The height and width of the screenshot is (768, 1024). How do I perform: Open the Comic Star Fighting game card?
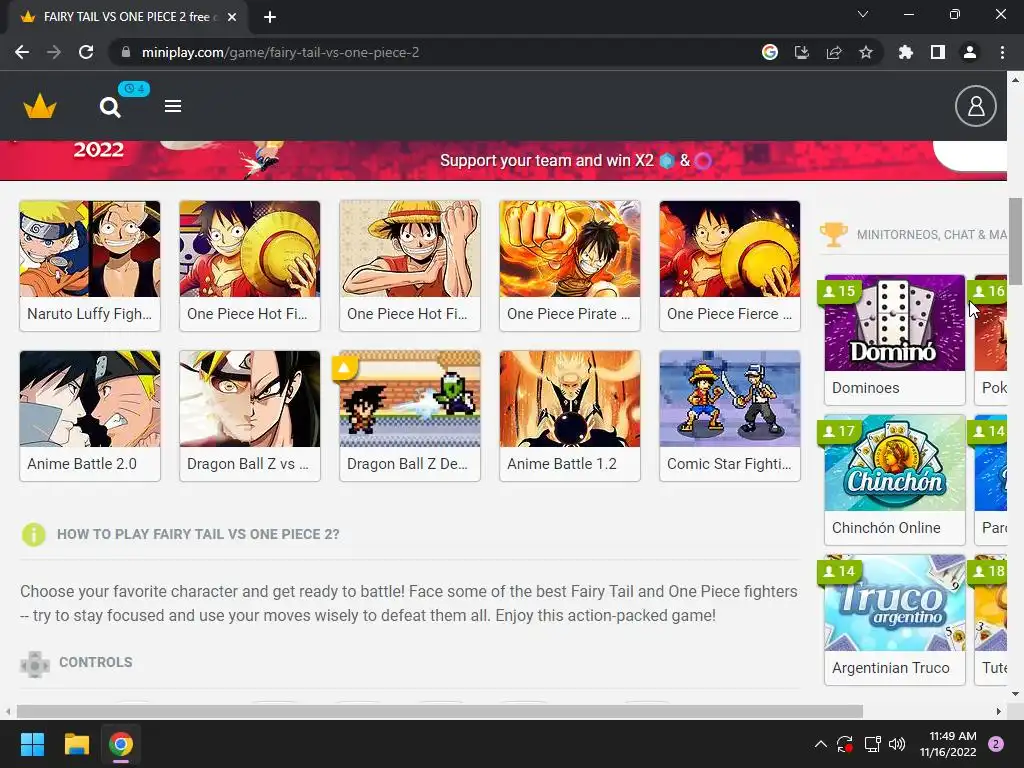[730, 416]
